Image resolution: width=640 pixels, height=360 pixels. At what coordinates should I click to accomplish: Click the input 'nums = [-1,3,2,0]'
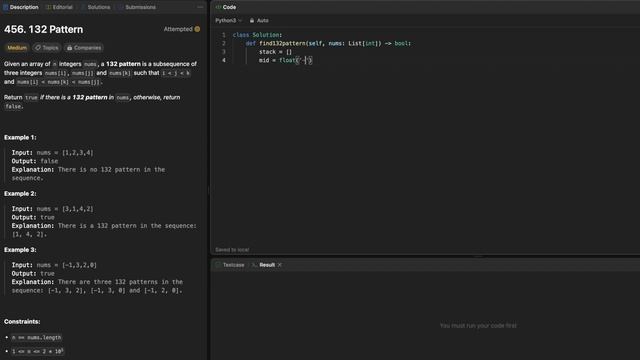click(x=67, y=265)
